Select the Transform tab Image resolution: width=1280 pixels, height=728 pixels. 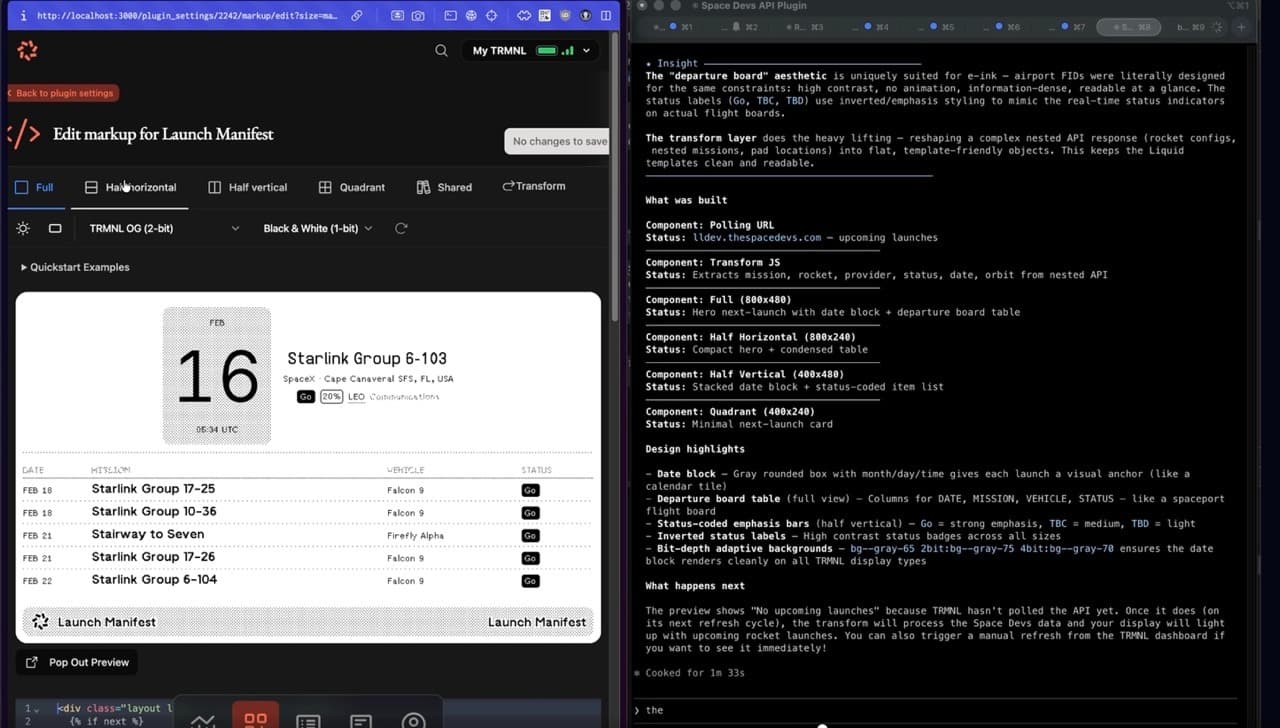point(533,186)
